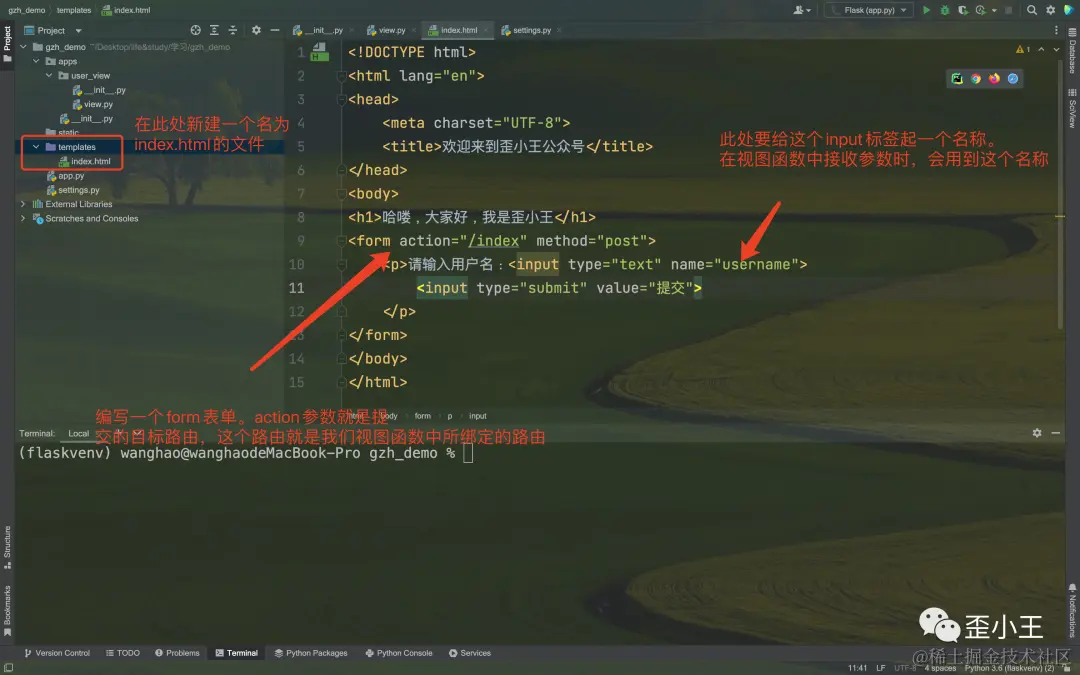The width and height of the screenshot is (1080, 675).
Task: Click the warning indicator in editor
Action: (x=1023, y=50)
